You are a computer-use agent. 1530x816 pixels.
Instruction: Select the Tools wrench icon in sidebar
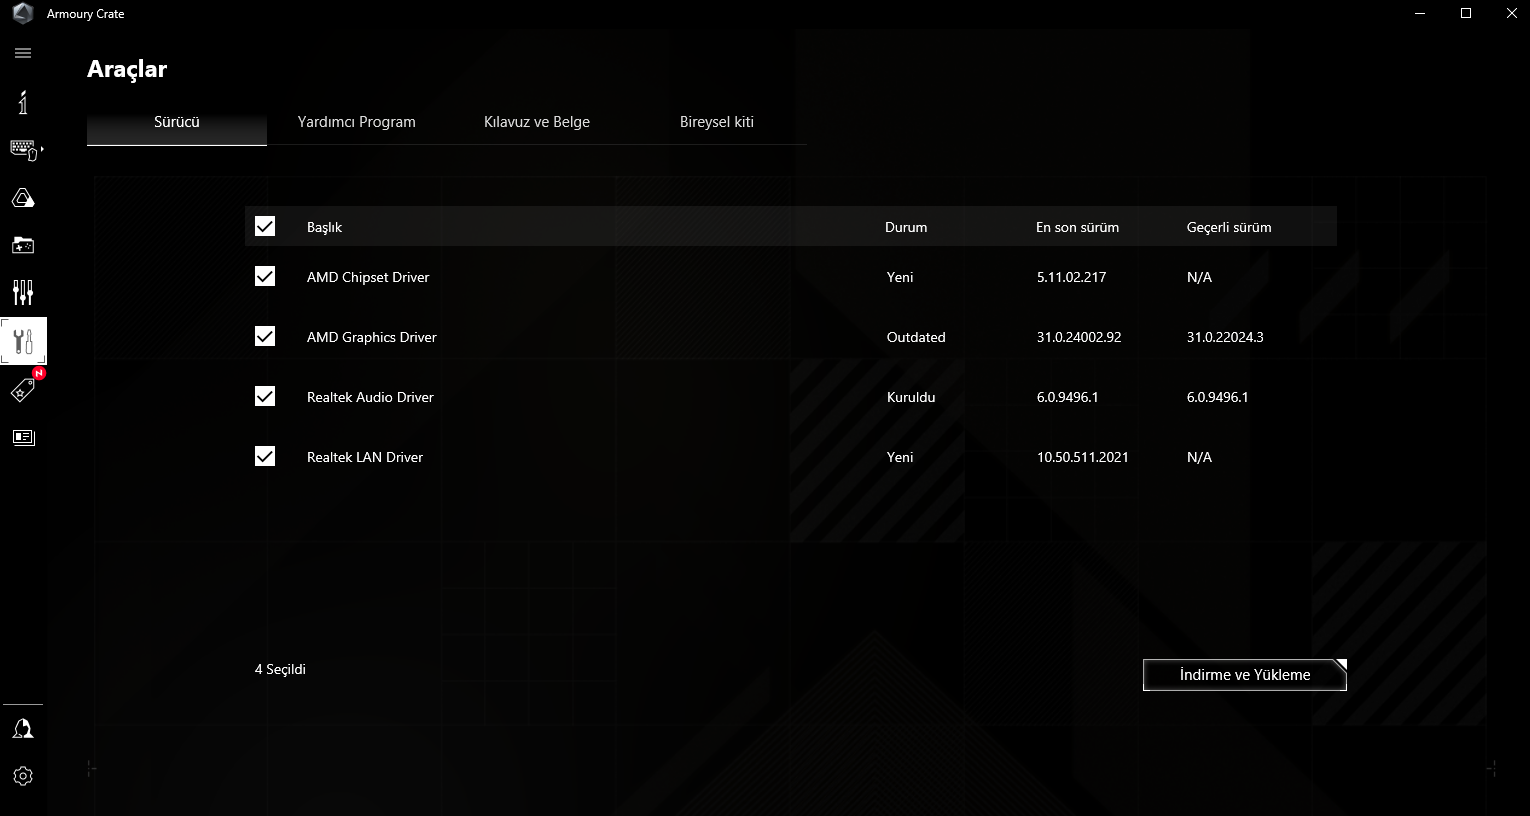[x=23, y=341]
